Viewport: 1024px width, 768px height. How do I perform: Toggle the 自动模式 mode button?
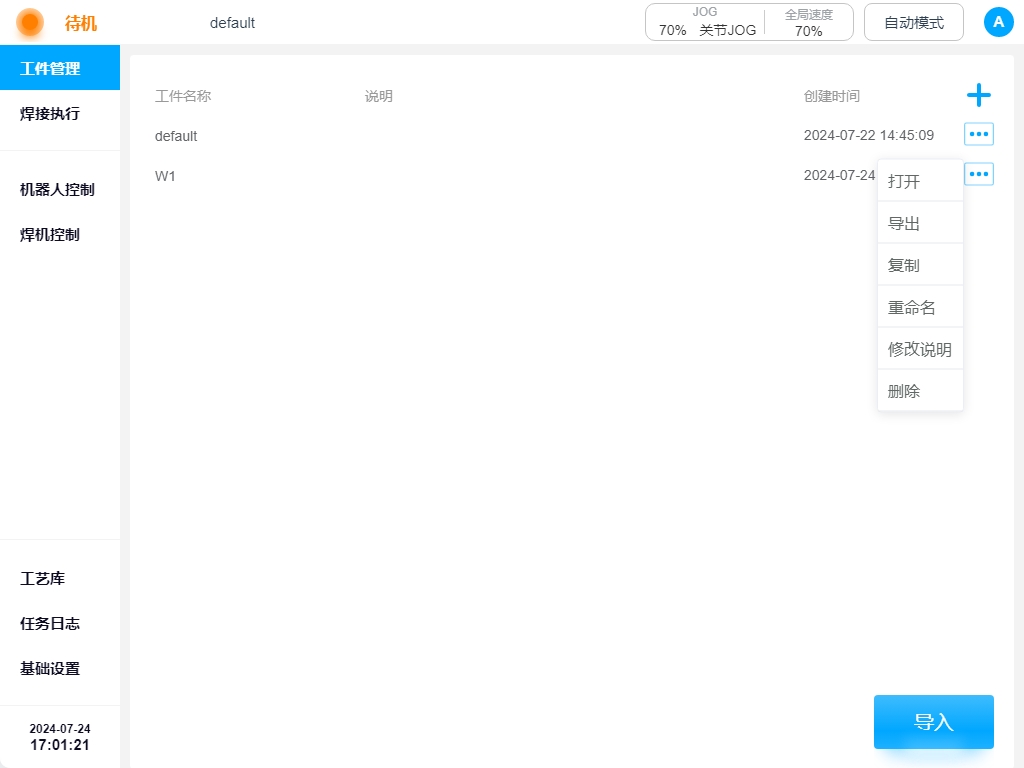913,22
